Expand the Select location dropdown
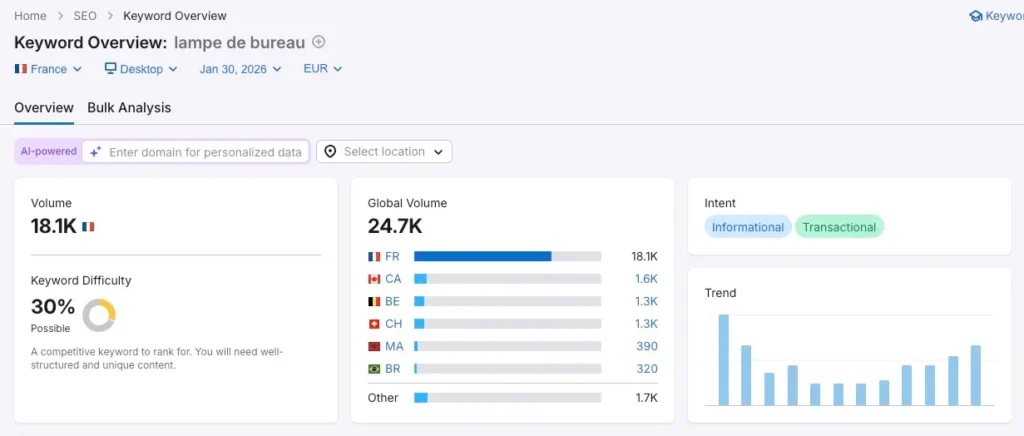This screenshot has height=436, width=1024. point(384,151)
